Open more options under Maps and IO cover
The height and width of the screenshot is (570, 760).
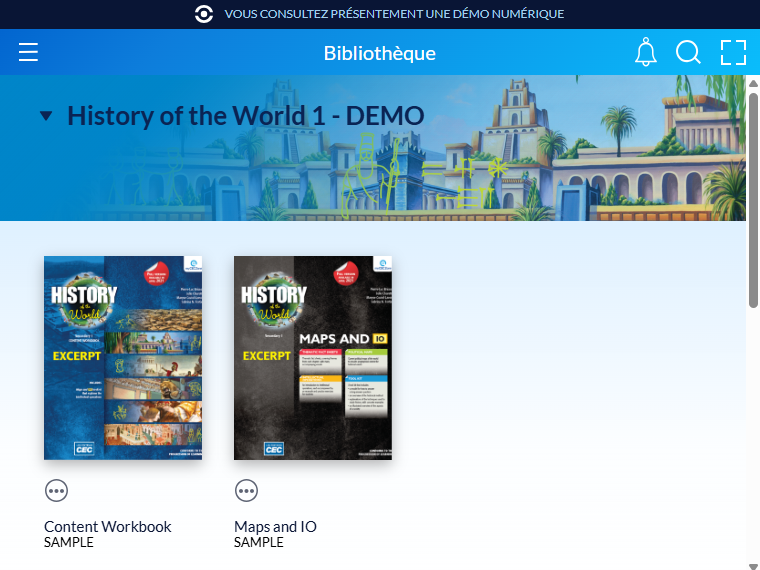(246, 490)
